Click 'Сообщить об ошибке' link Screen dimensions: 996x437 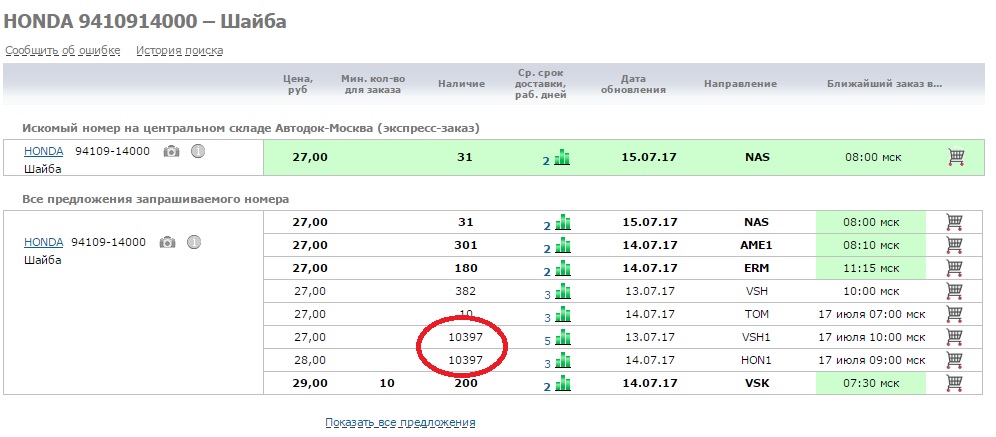click(x=63, y=50)
